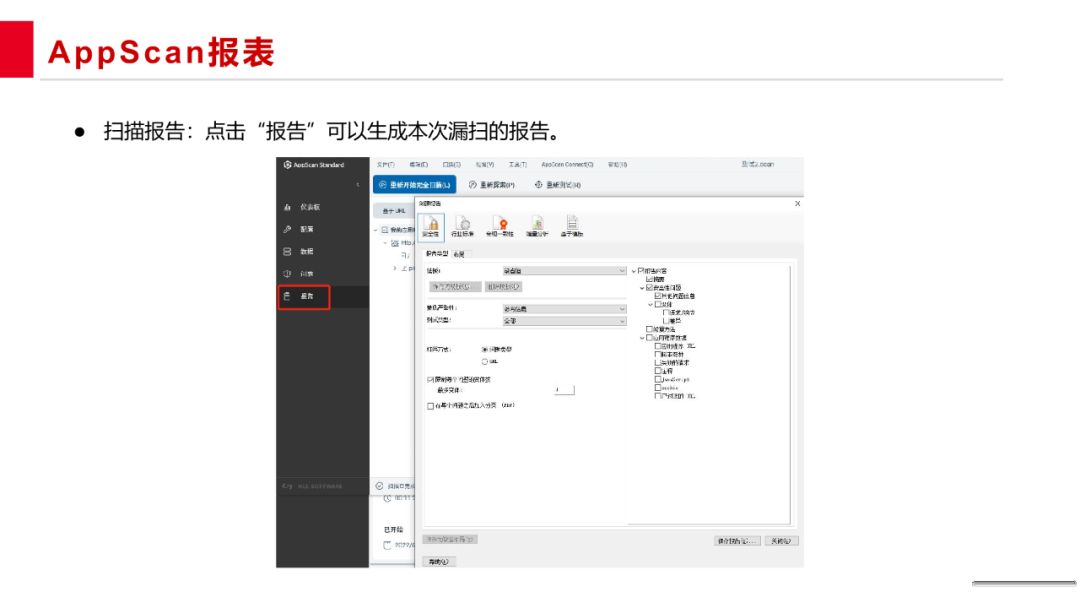
Task: Click the 帮助 help button at dialog bottom
Action: tap(439, 562)
